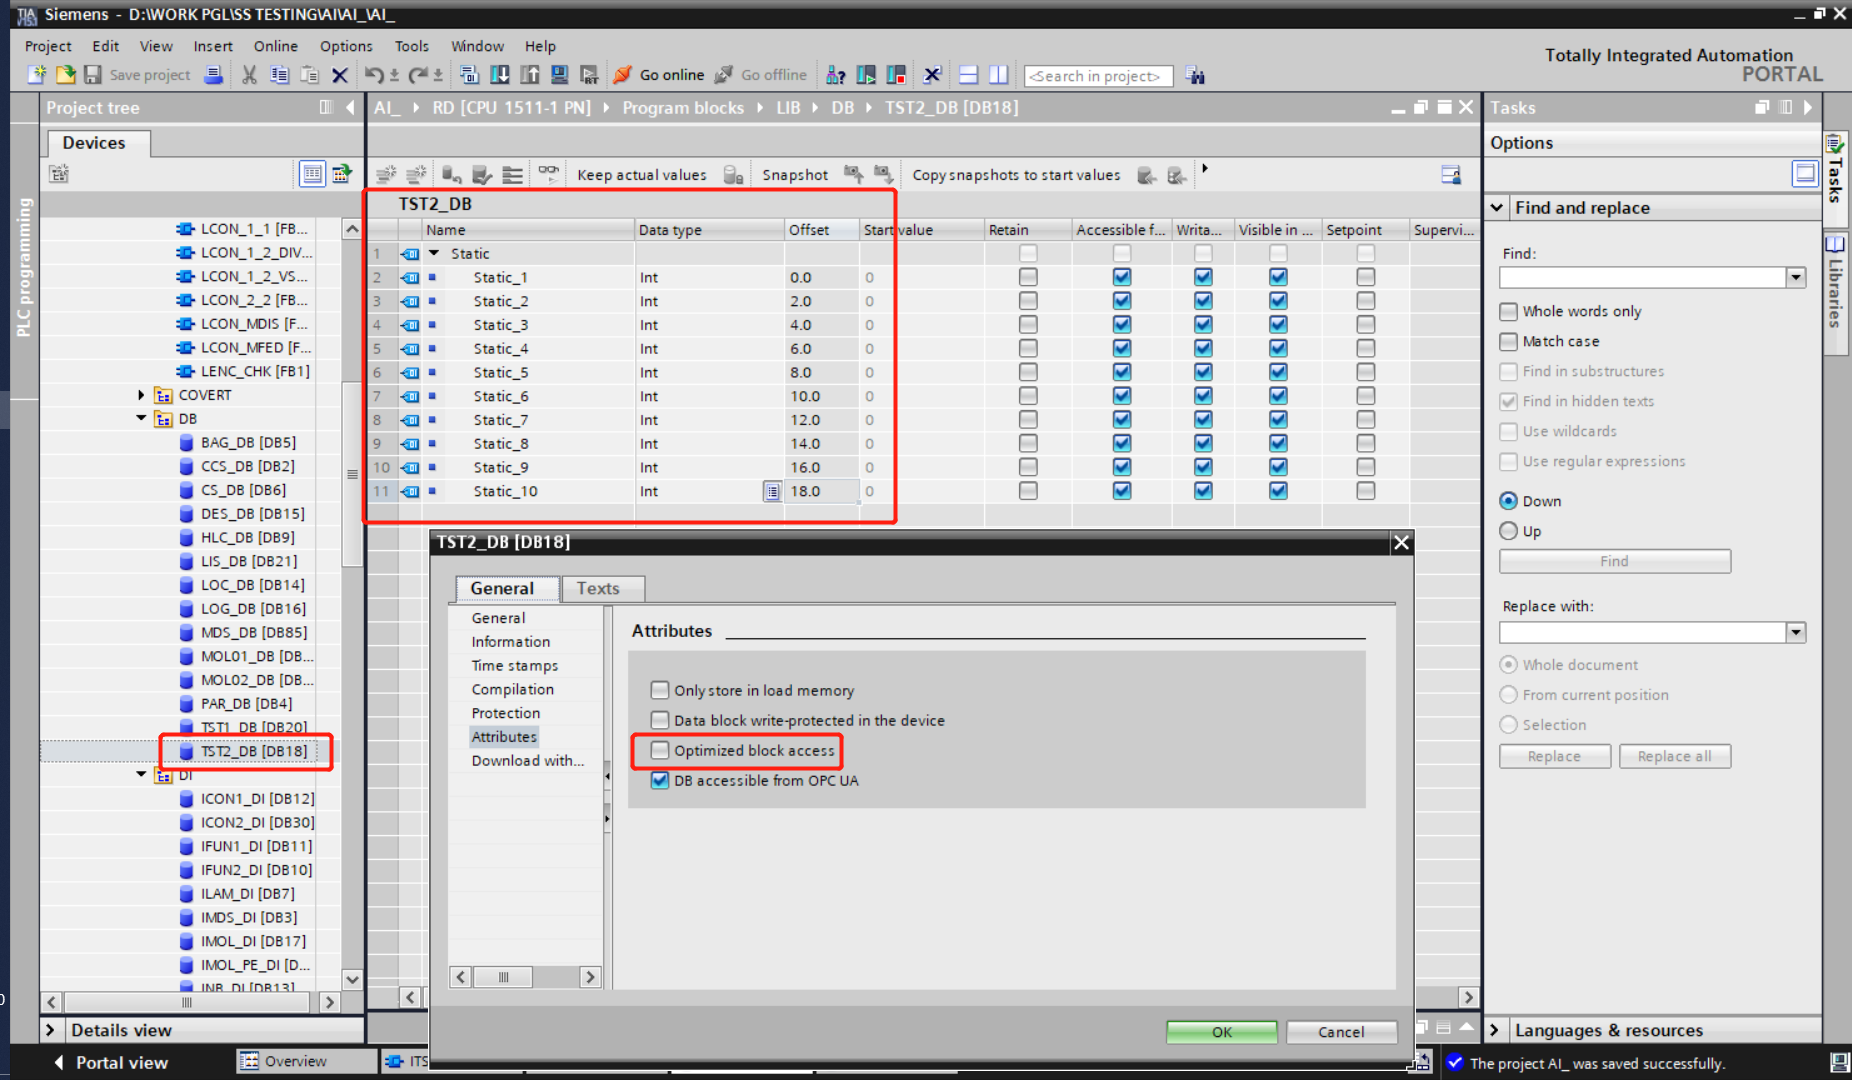Click the settings icon at the DB toolbar's right end
This screenshot has height=1080, width=1852.
[x=1451, y=175]
